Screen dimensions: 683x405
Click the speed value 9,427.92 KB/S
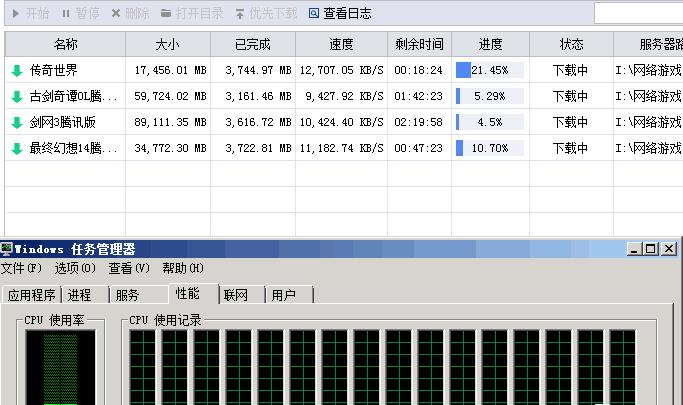pos(344,96)
